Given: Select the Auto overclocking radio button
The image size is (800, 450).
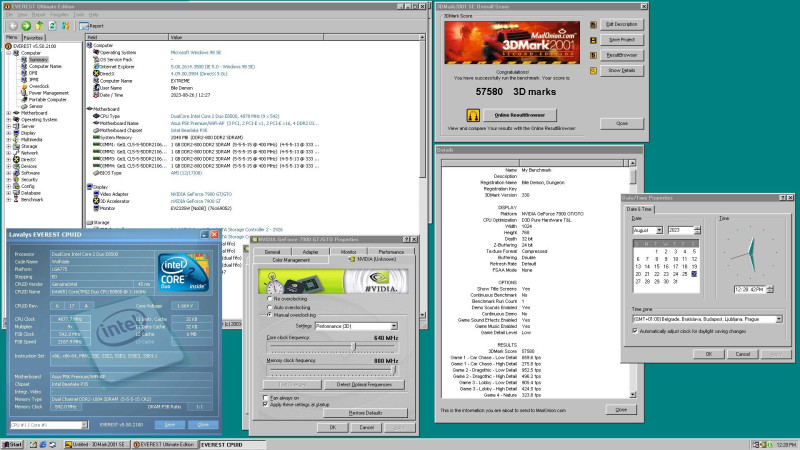Looking at the screenshot, I should point(269,307).
